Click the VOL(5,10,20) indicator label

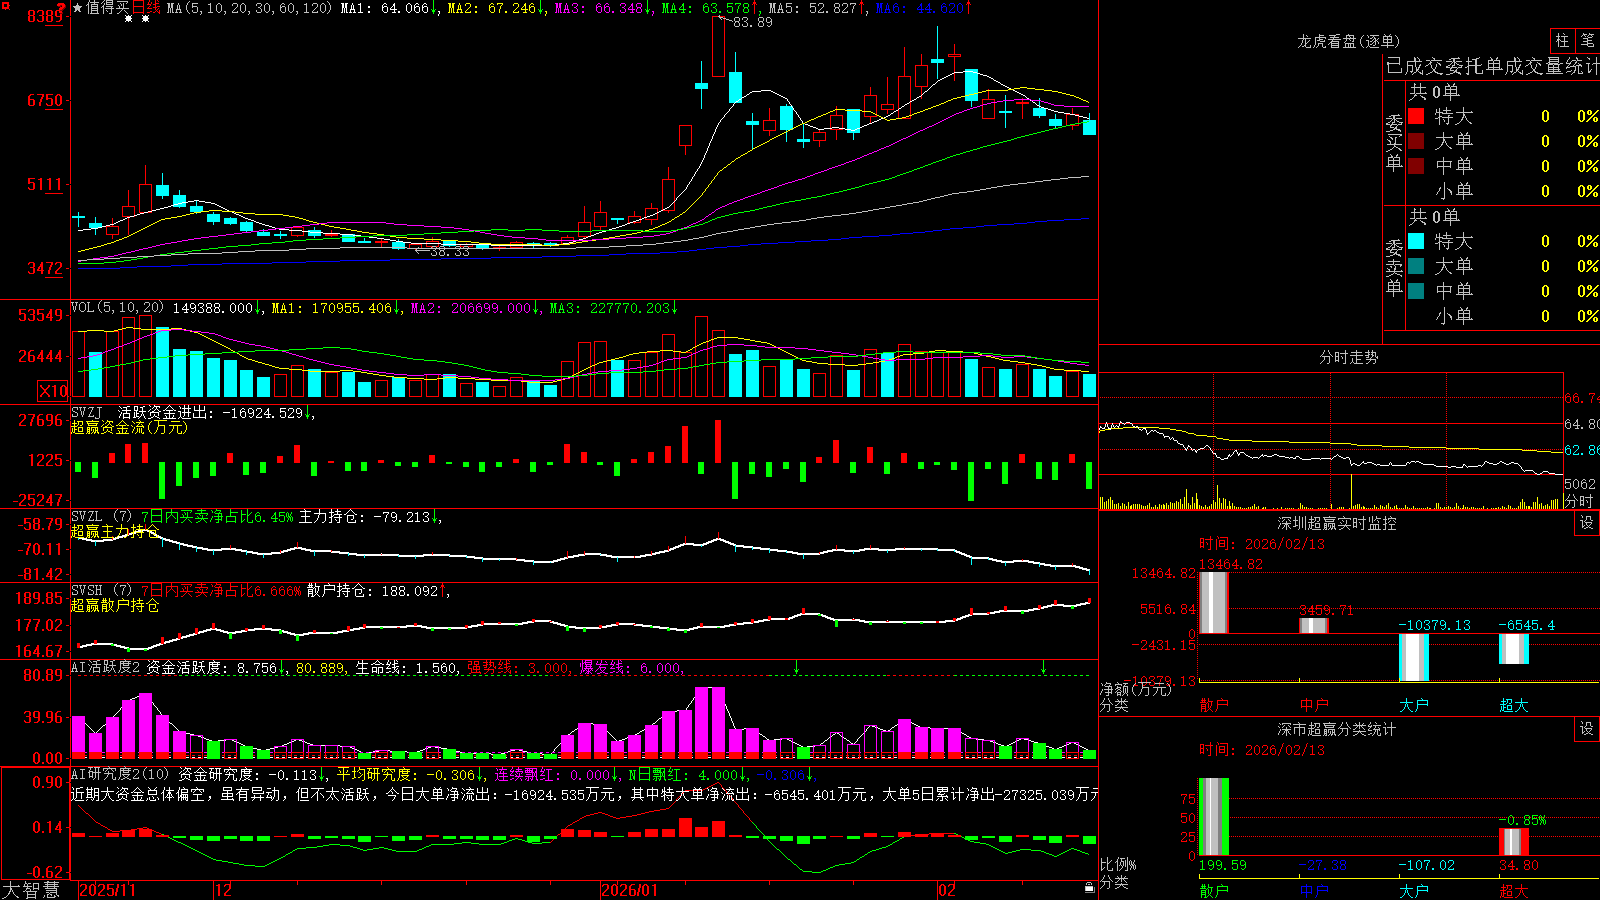click(x=117, y=308)
